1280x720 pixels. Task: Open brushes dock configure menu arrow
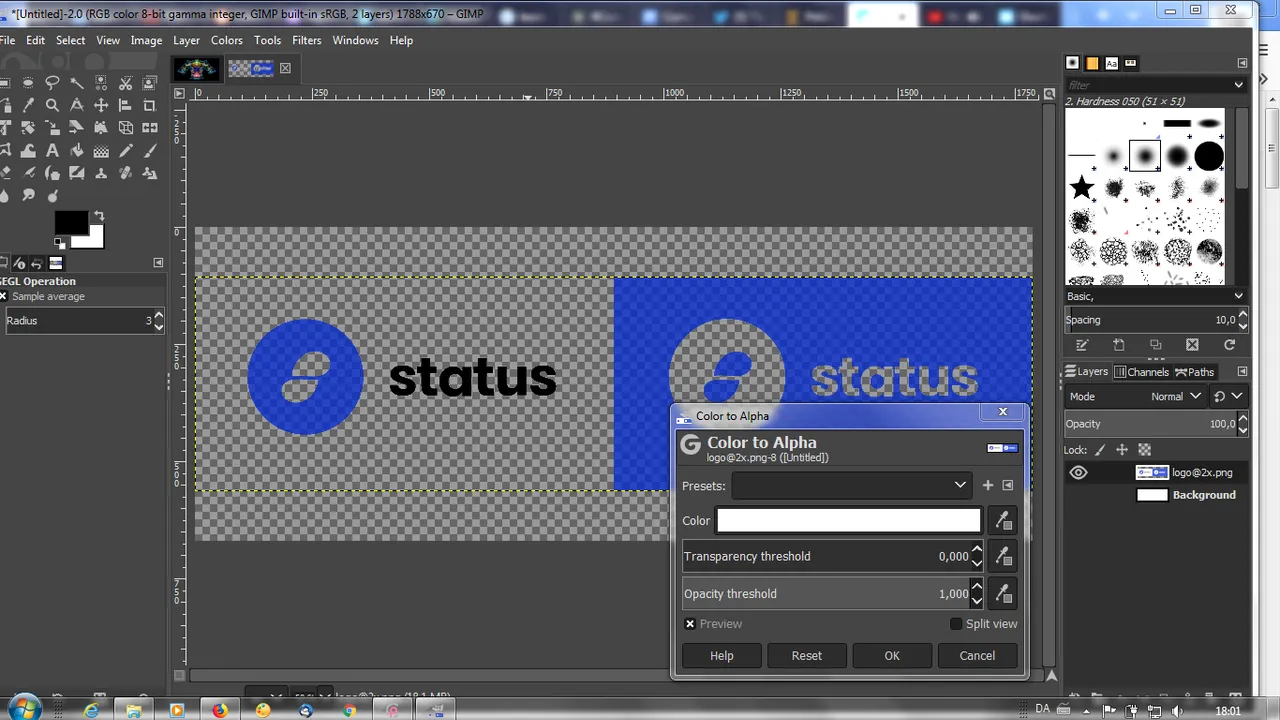(x=1242, y=63)
